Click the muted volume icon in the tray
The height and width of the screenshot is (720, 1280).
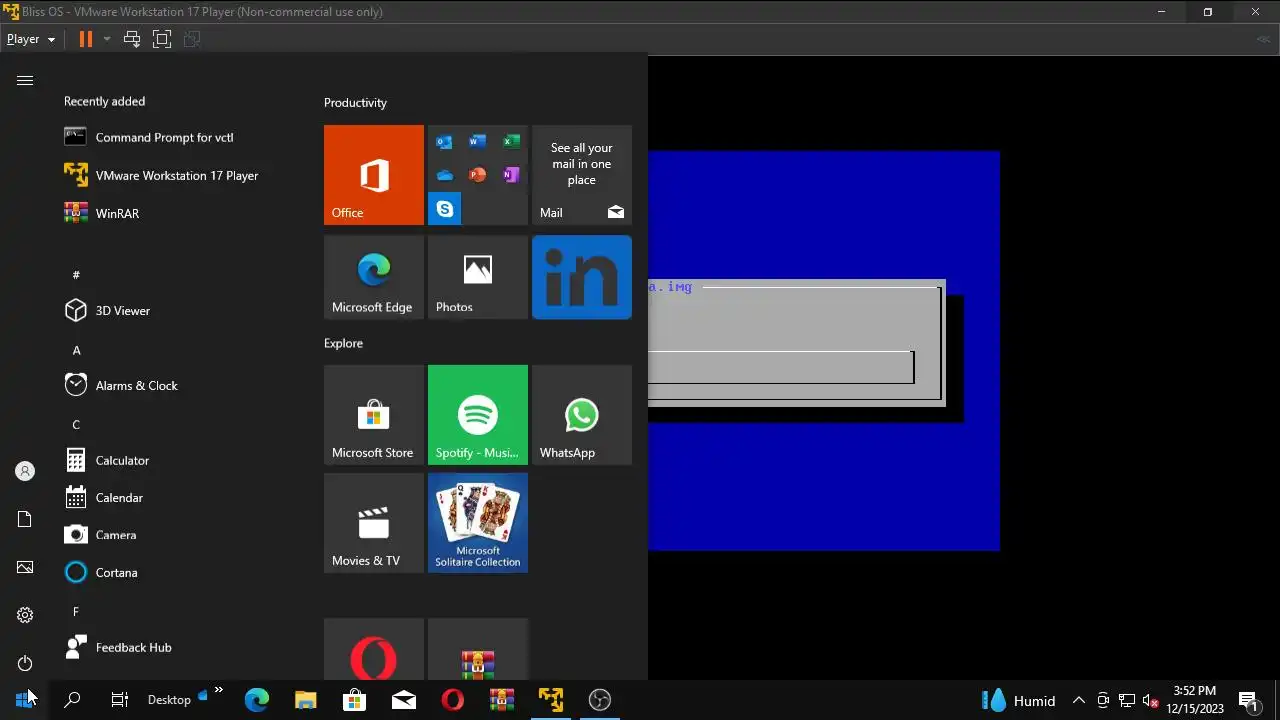pos(1150,700)
